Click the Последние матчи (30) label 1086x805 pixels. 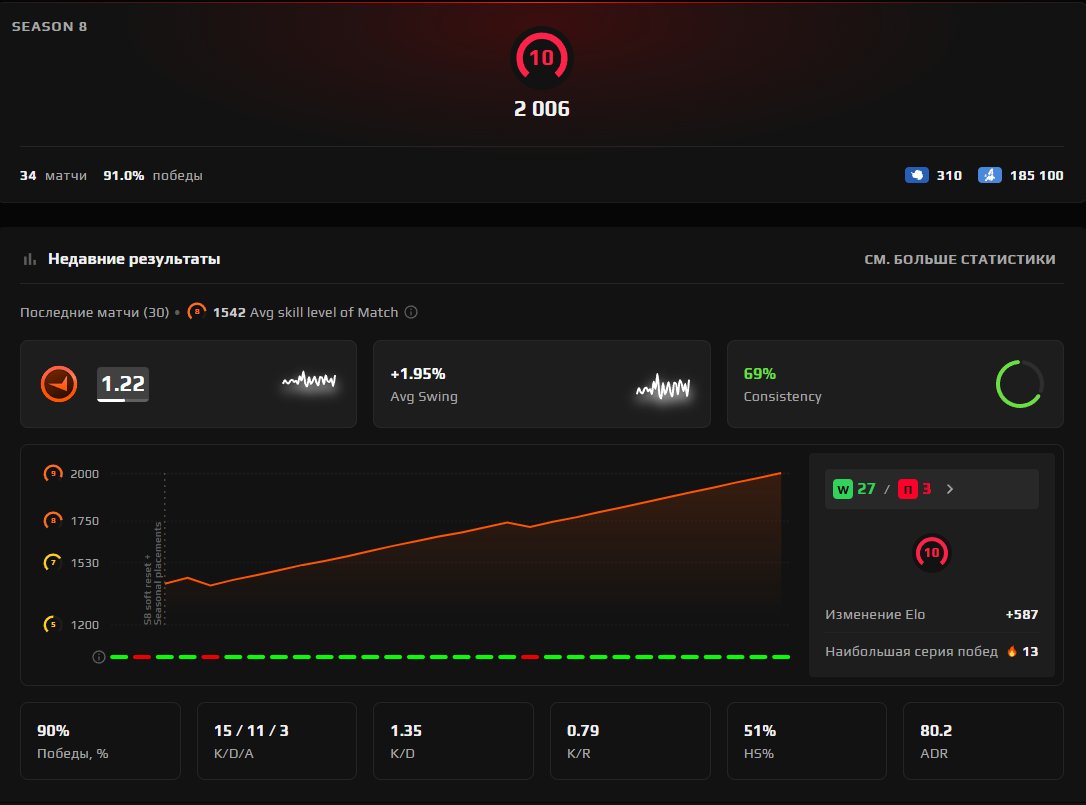click(x=94, y=312)
